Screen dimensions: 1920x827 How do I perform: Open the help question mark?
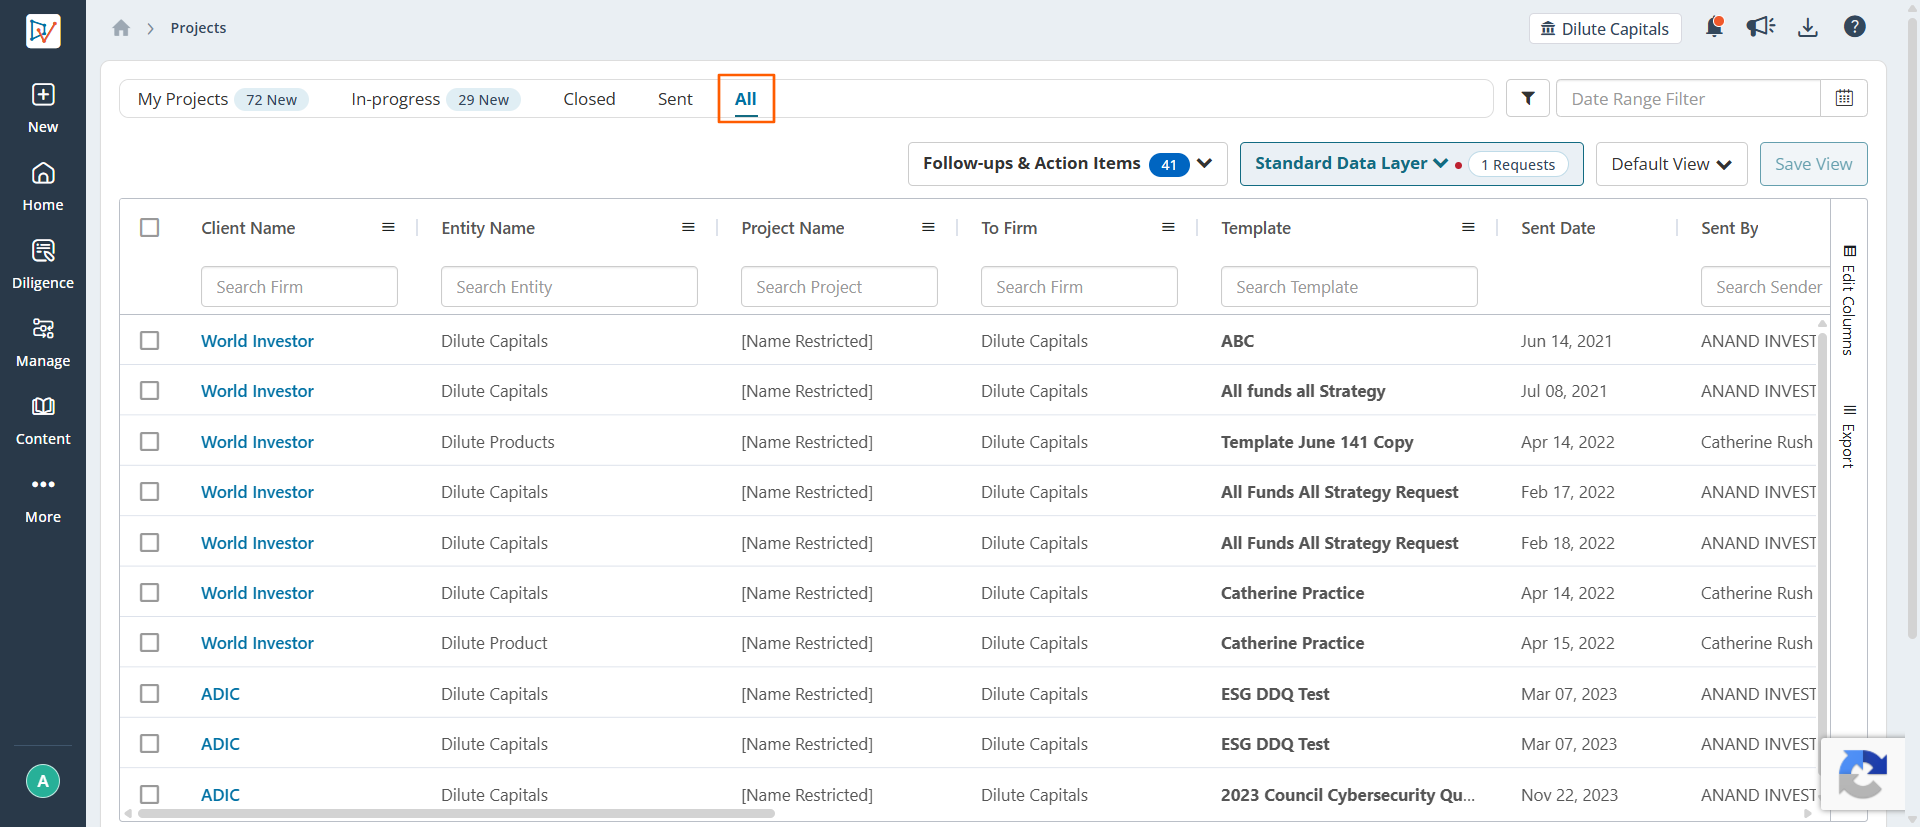(x=1855, y=27)
